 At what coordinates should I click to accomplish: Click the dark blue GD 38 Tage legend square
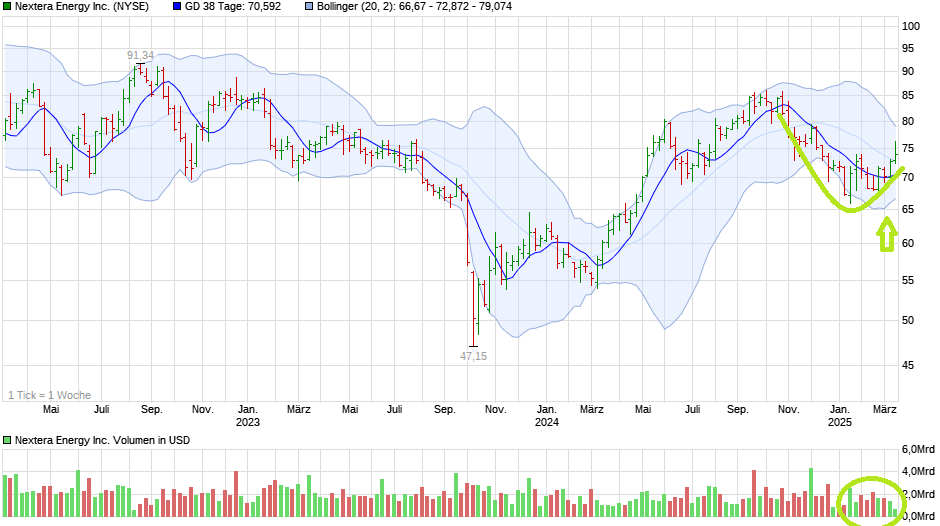click(177, 6)
